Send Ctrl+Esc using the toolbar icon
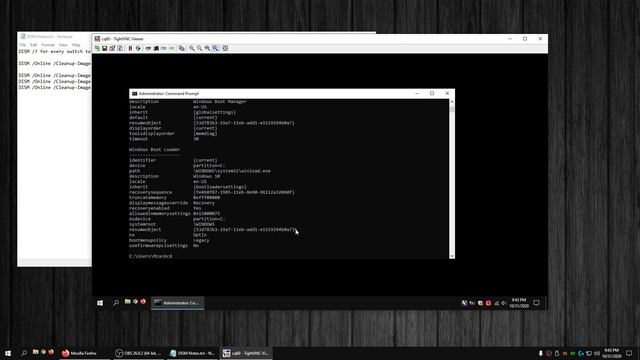 156,48
